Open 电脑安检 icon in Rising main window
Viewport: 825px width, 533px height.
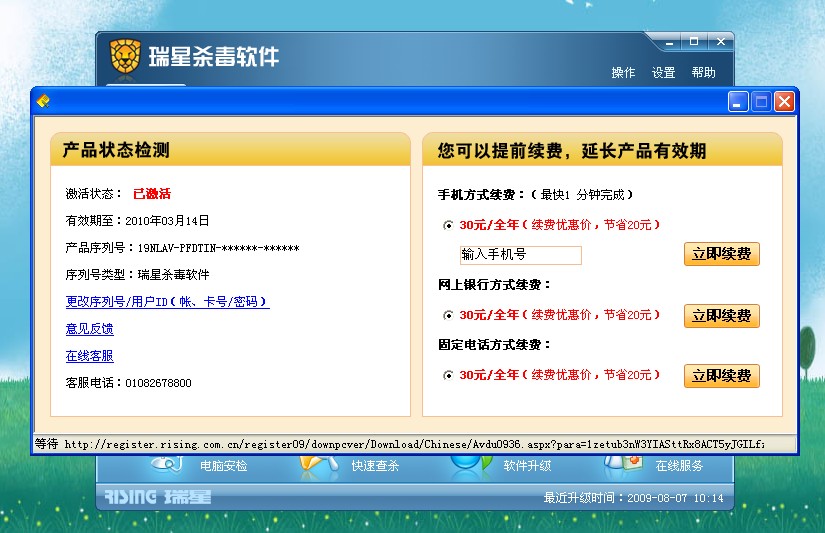pyautogui.click(x=167, y=464)
